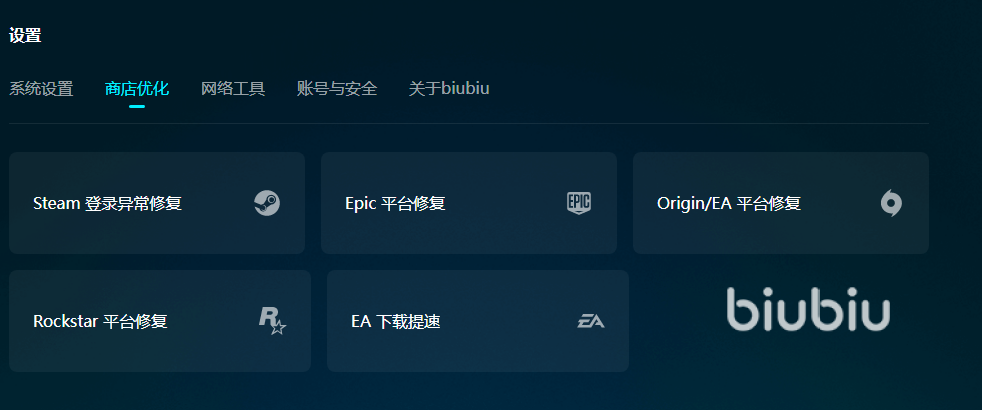Click the Steam logo icon

[266, 203]
